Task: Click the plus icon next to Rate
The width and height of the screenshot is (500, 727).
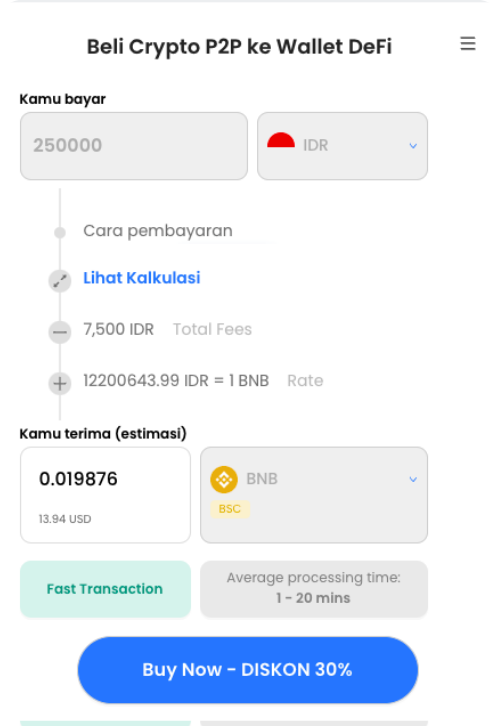Action: coord(60,383)
